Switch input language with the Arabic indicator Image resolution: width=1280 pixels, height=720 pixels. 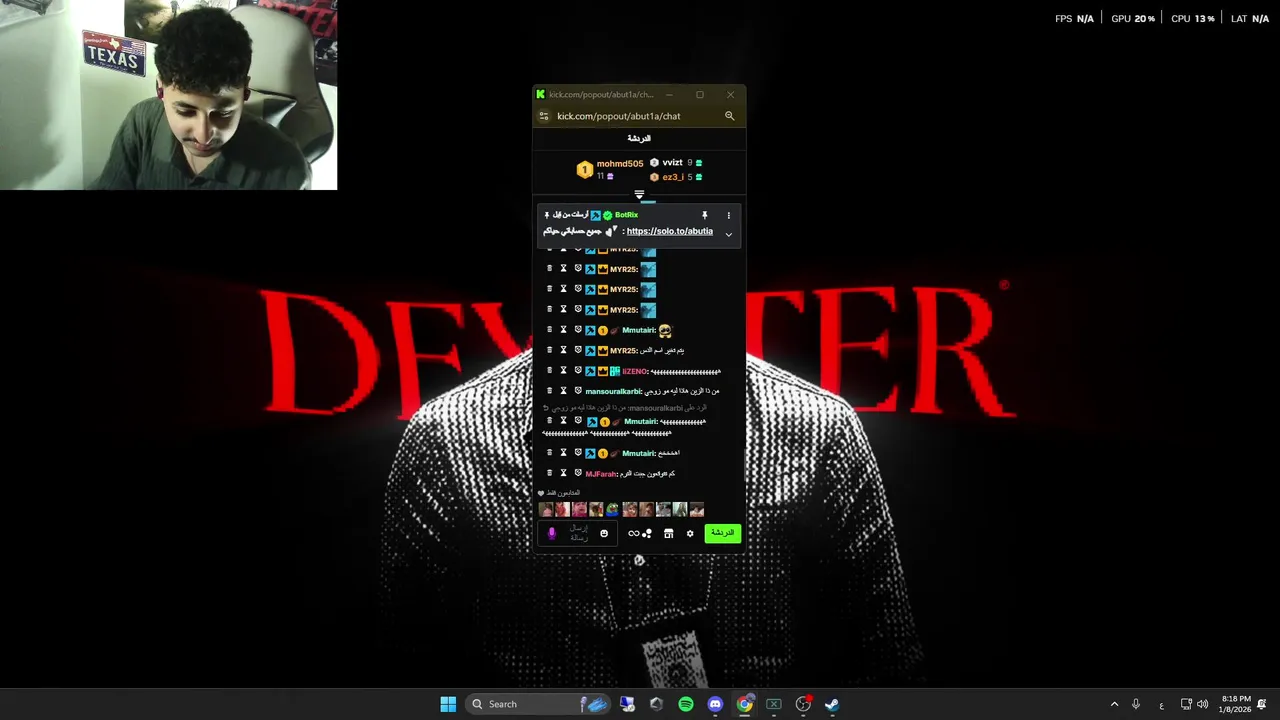[1161, 705]
